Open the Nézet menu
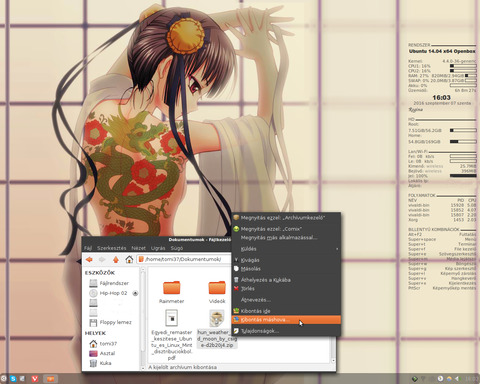Image resolution: width=480 pixels, height=384 pixels. 138,248
